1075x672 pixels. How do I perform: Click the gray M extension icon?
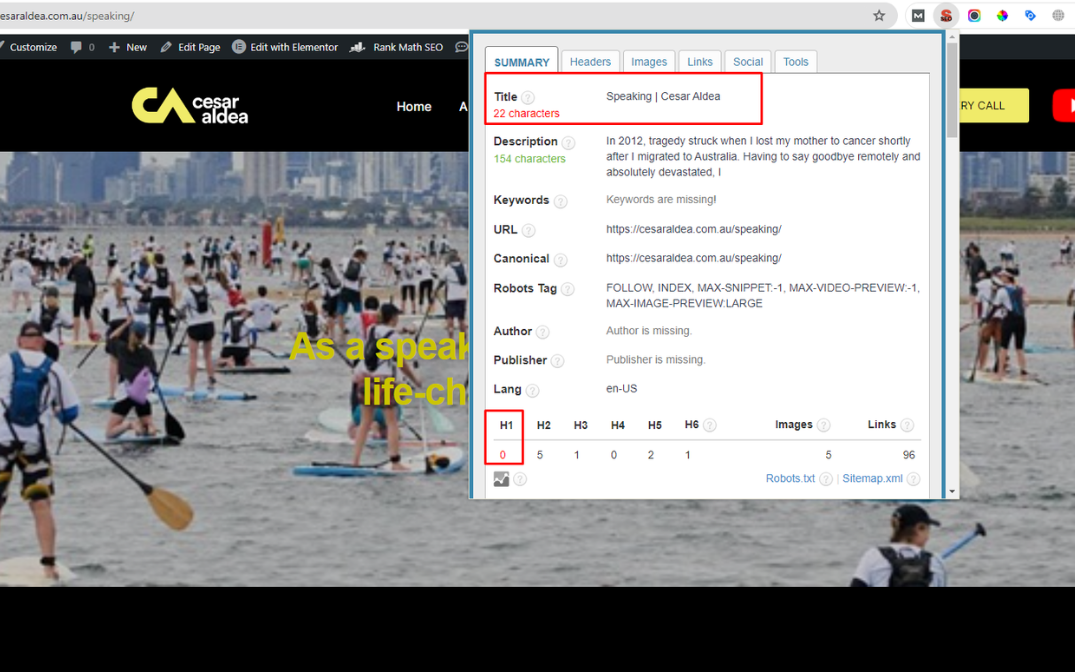point(917,15)
